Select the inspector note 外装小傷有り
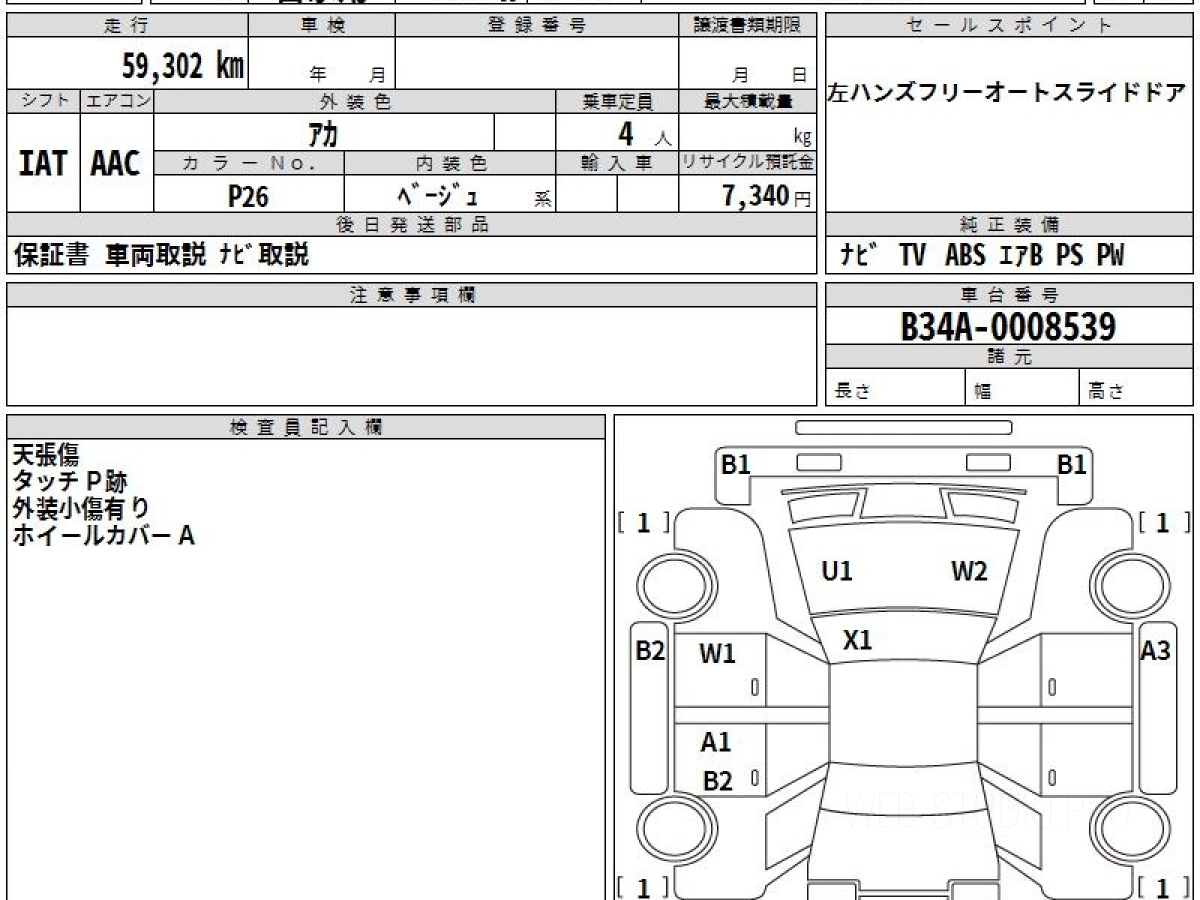Screen dimensions: 1200x900 coord(81,508)
